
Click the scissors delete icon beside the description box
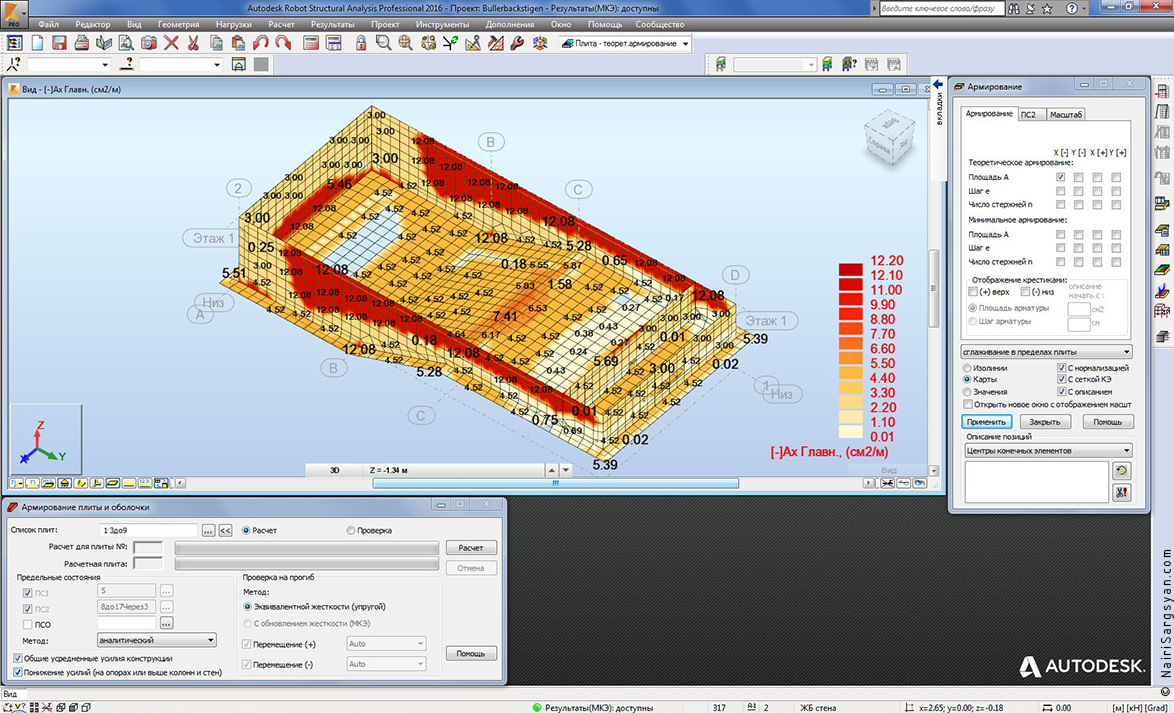pyautogui.click(x=1121, y=492)
